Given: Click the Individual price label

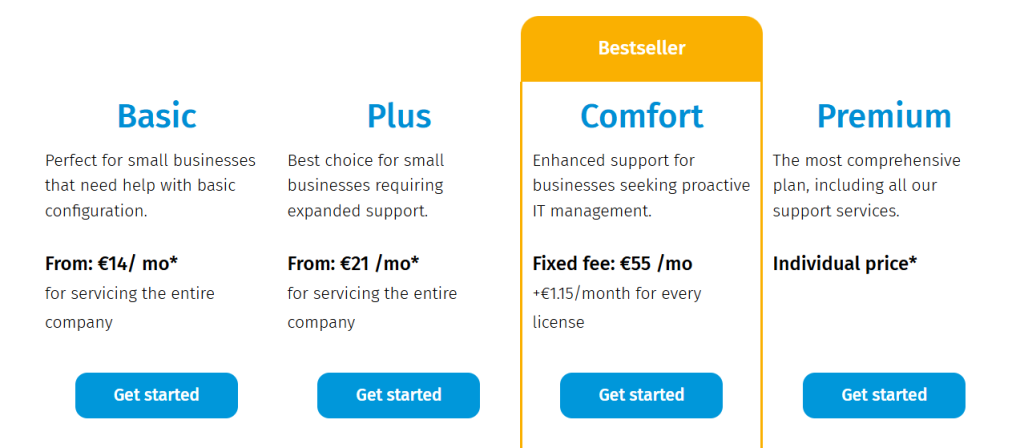Looking at the screenshot, I should tap(845, 264).
